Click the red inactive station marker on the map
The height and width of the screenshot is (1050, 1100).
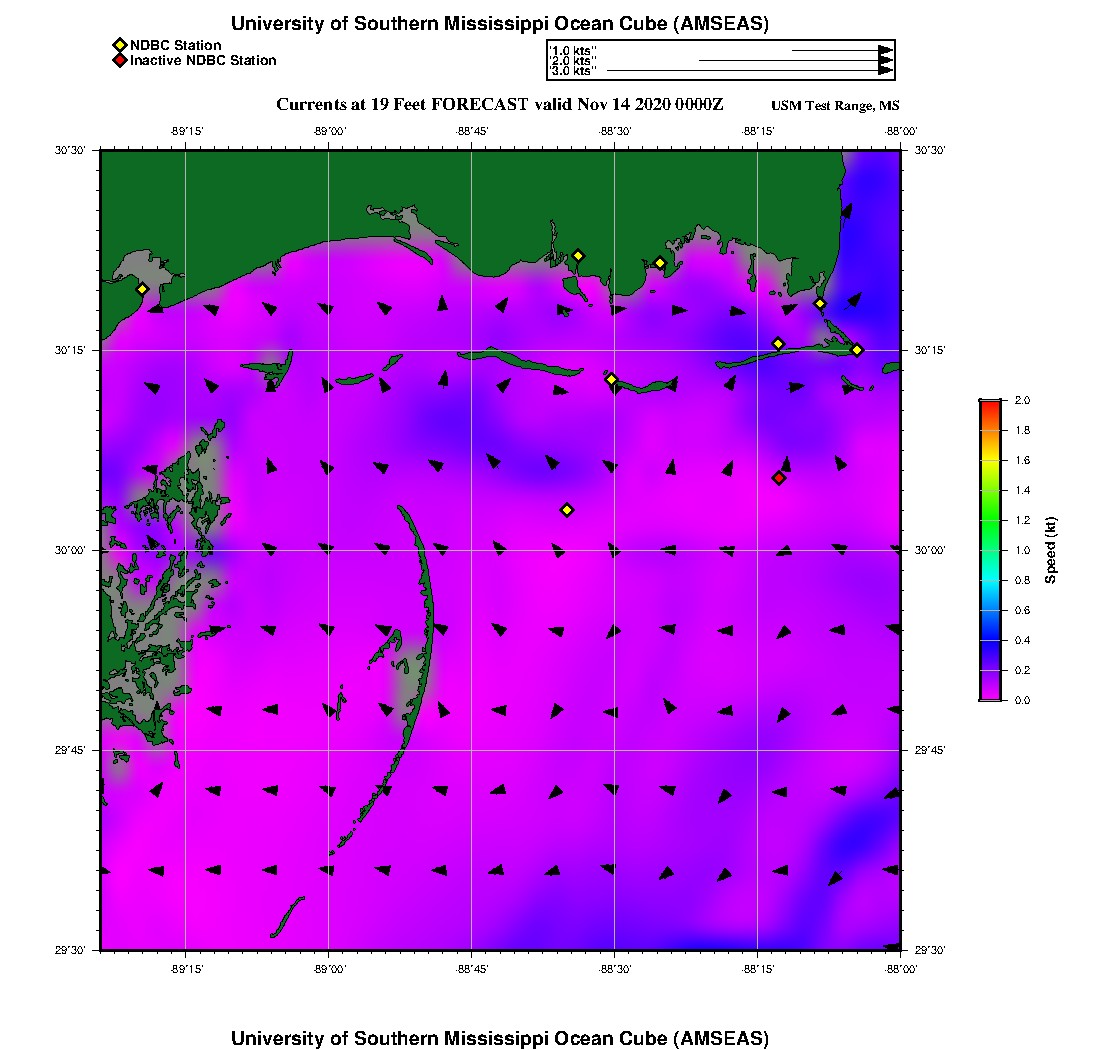pyautogui.click(x=779, y=478)
